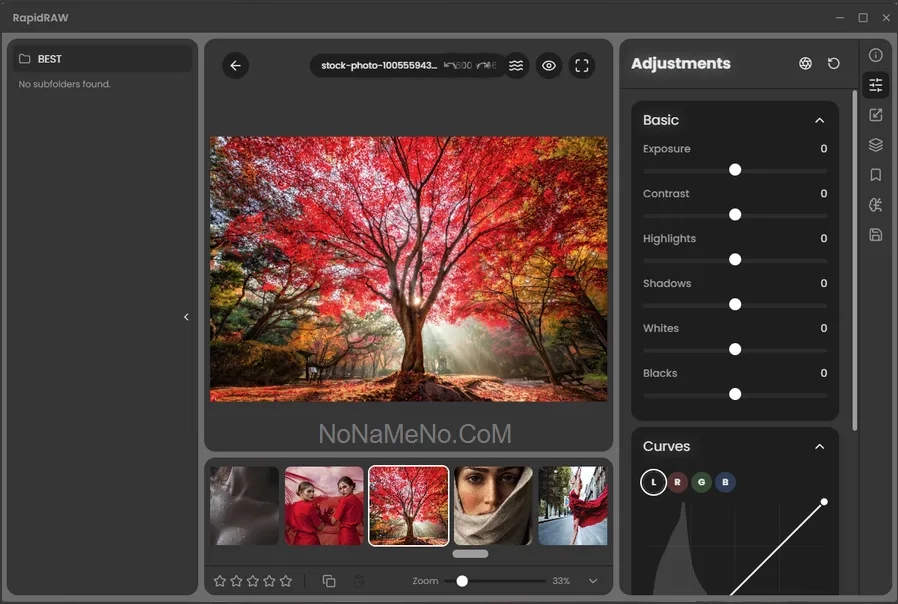Viewport: 898px width, 604px height.
Task: Open the presets bookmark icon
Action: pos(875,175)
